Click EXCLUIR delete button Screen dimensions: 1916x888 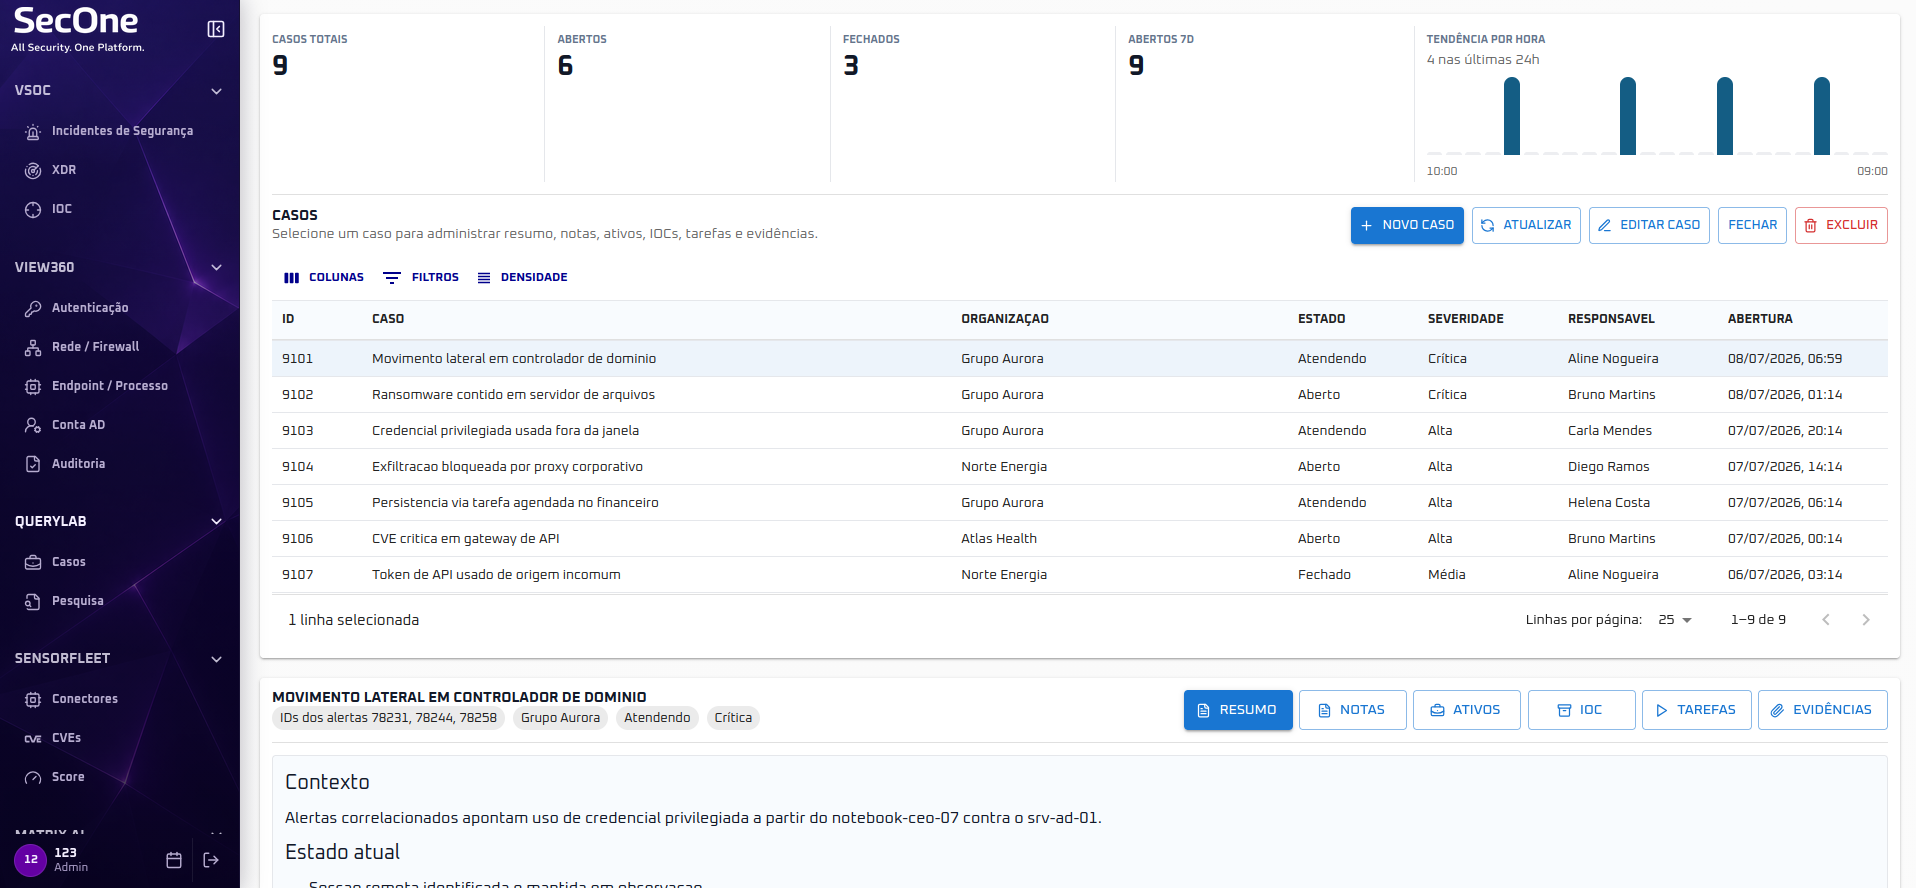coord(1841,226)
